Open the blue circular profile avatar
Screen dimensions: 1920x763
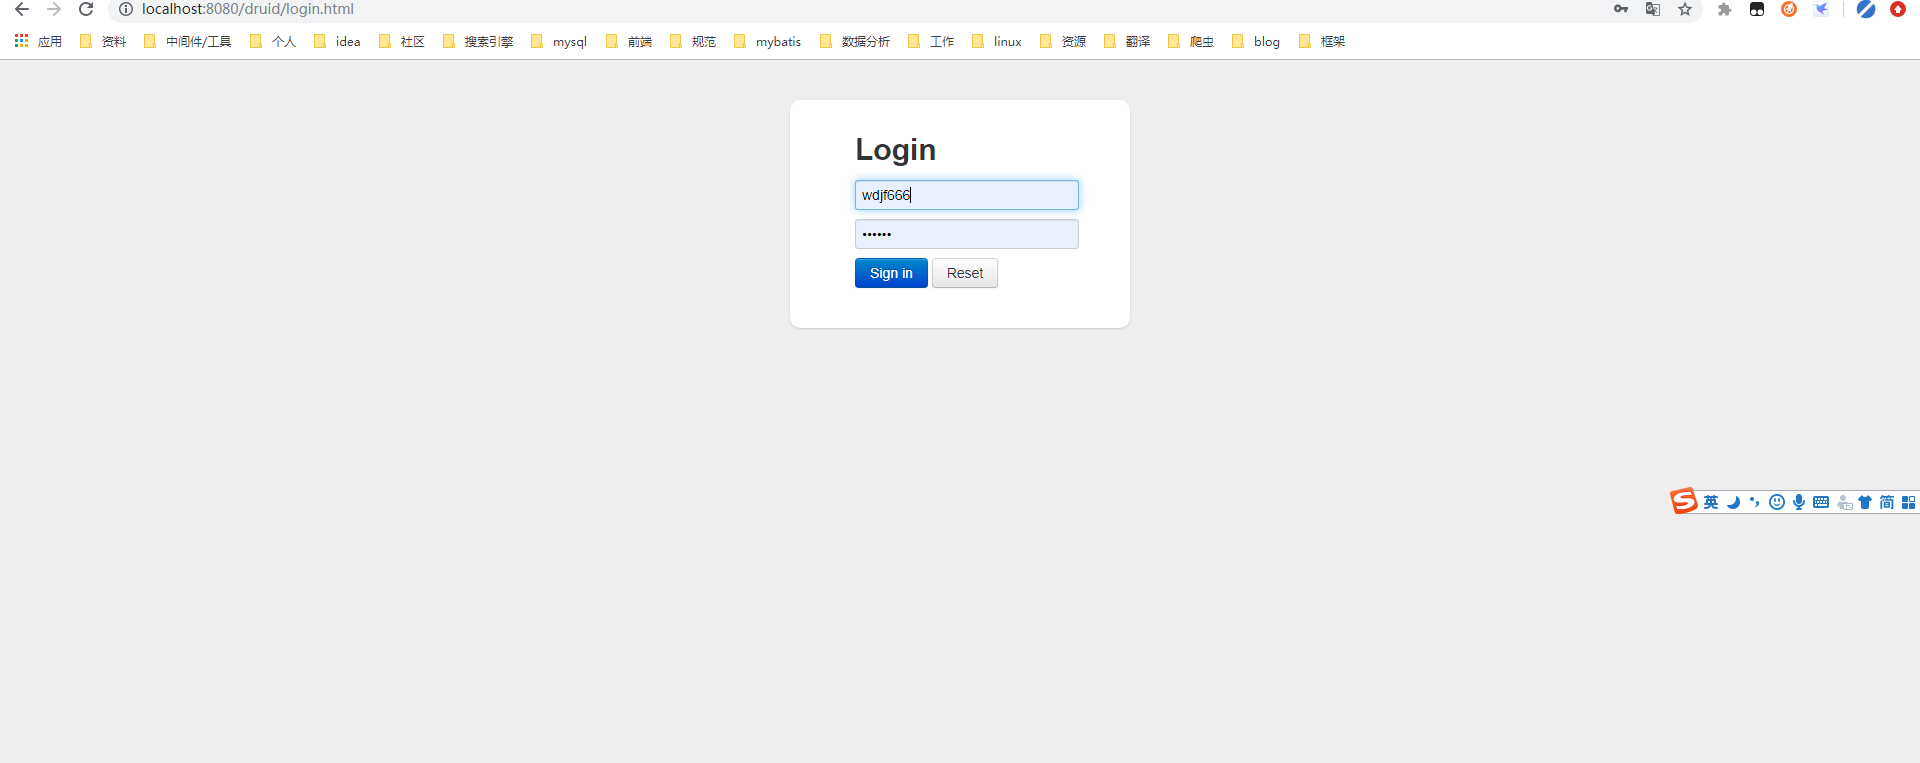point(1866,9)
